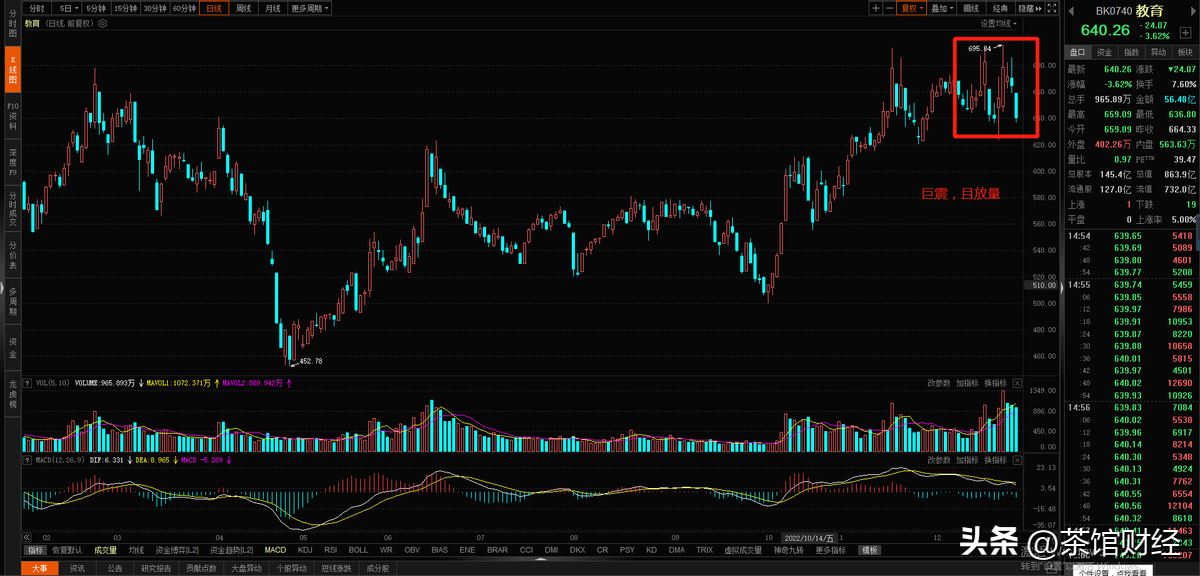Switch to 月线 monthly period
Image resolution: width=1200 pixels, height=576 pixels.
[272, 8]
